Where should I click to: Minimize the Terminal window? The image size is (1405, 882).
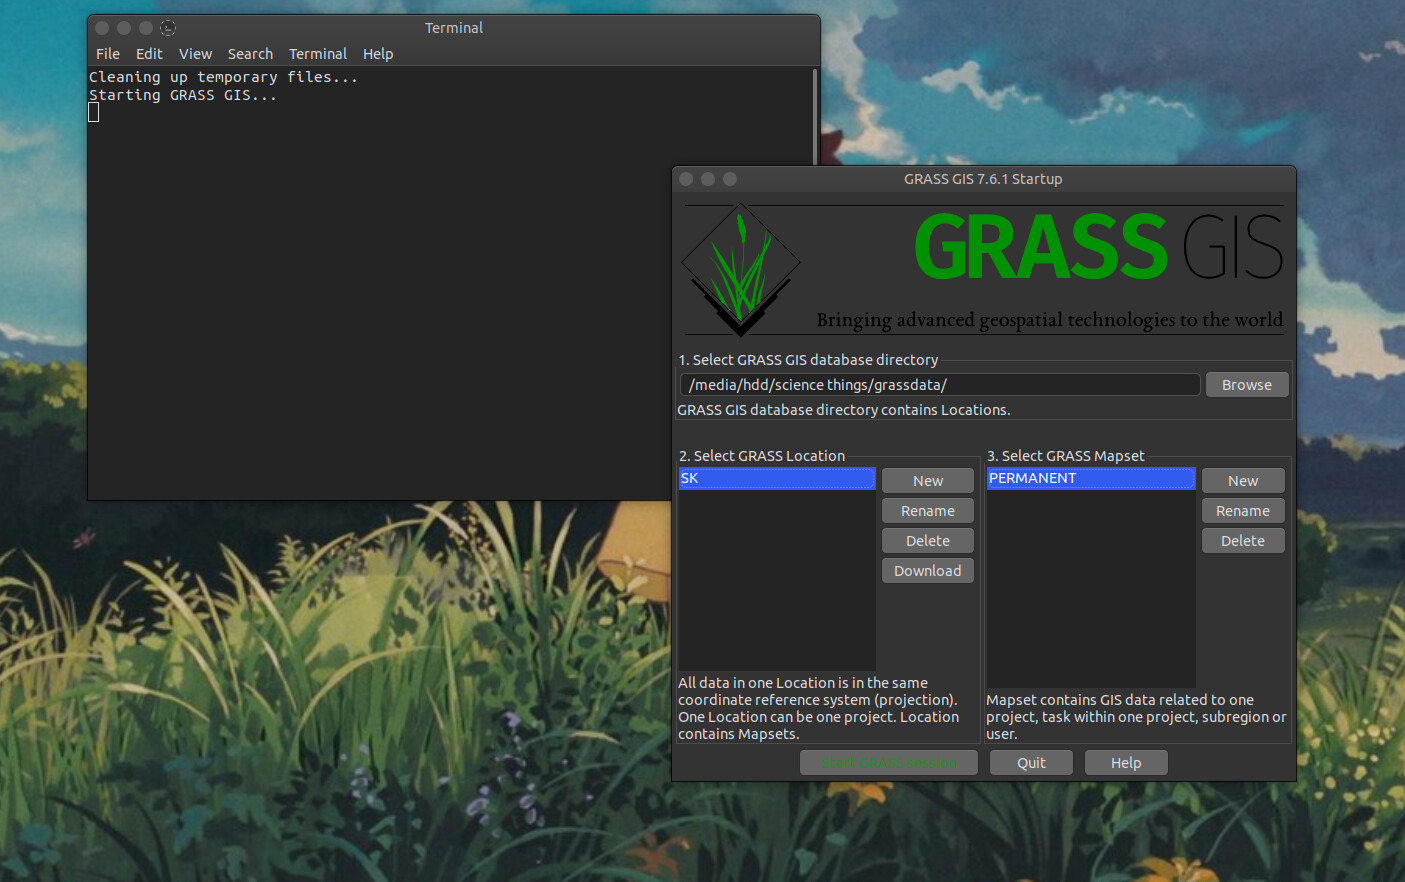pyautogui.click(x=124, y=28)
